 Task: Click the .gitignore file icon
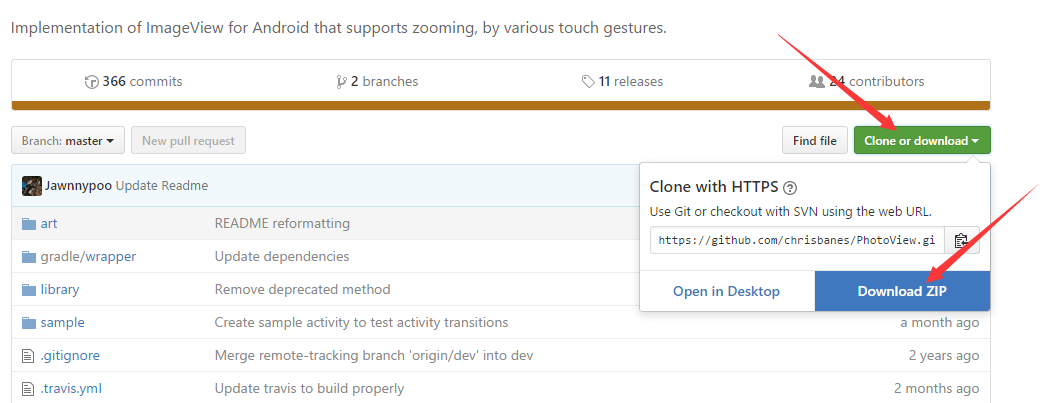coord(29,355)
